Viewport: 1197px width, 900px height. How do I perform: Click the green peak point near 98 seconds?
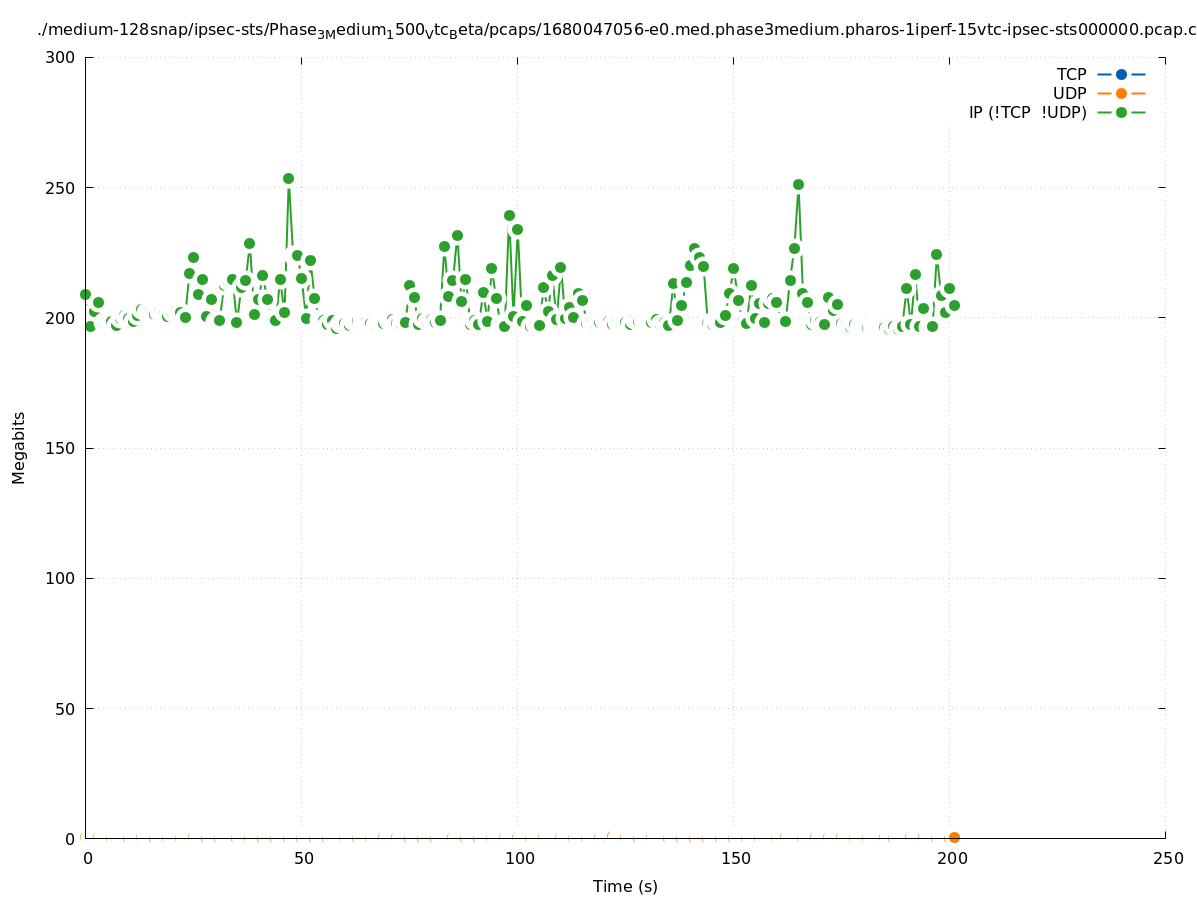click(x=509, y=215)
